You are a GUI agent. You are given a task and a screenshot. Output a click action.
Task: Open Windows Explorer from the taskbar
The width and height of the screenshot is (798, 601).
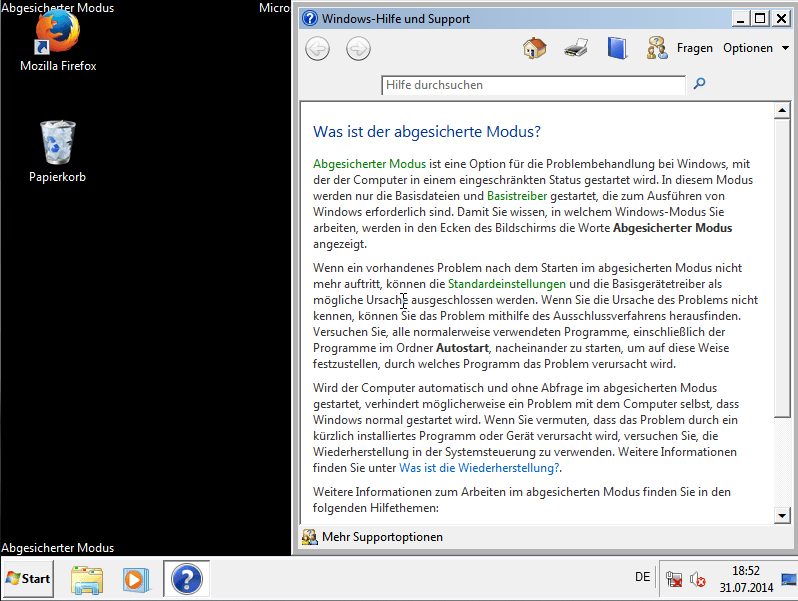(87, 579)
